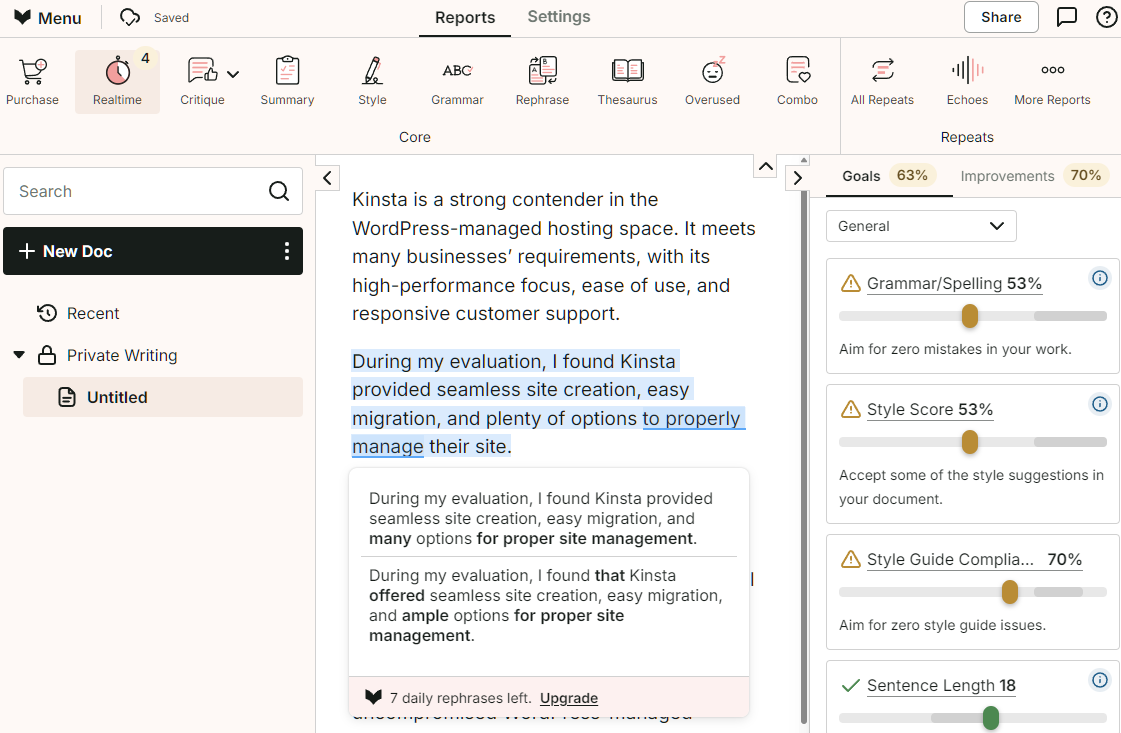The width and height of the screenshot is (1121, 733).
Task: Run the Overused words report
Action: [712, 82]
